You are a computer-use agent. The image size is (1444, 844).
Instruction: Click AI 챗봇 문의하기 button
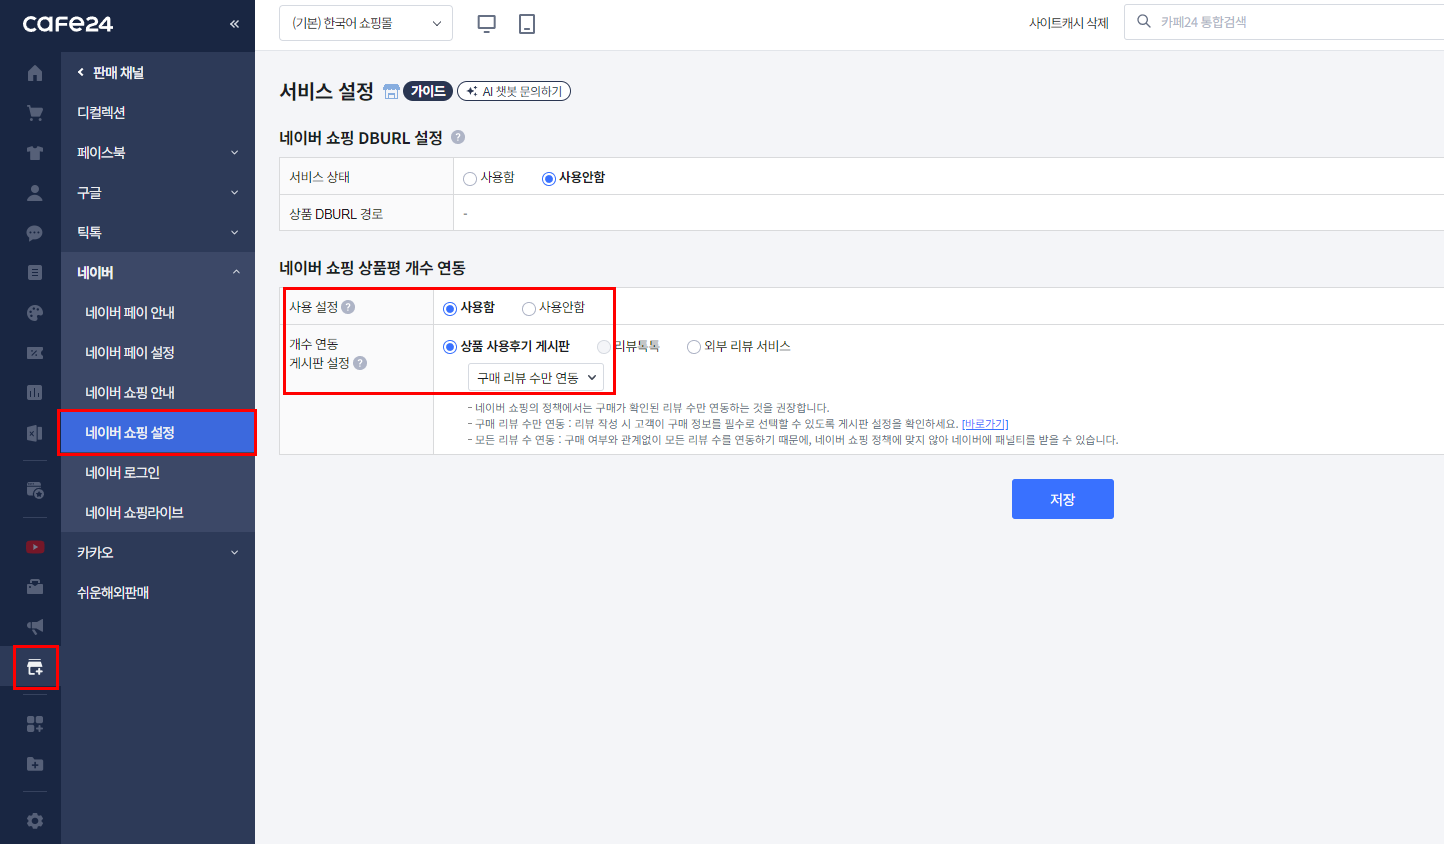(x=514, y=91)
